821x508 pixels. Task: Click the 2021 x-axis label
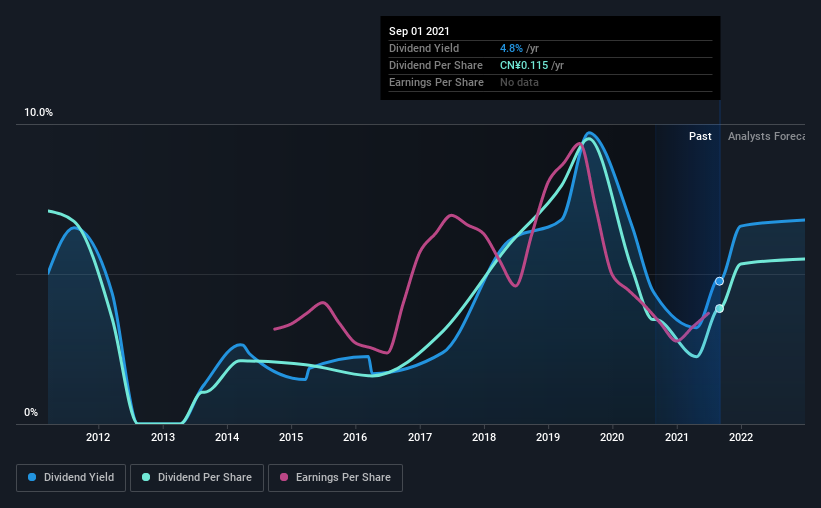pos(676,437)
